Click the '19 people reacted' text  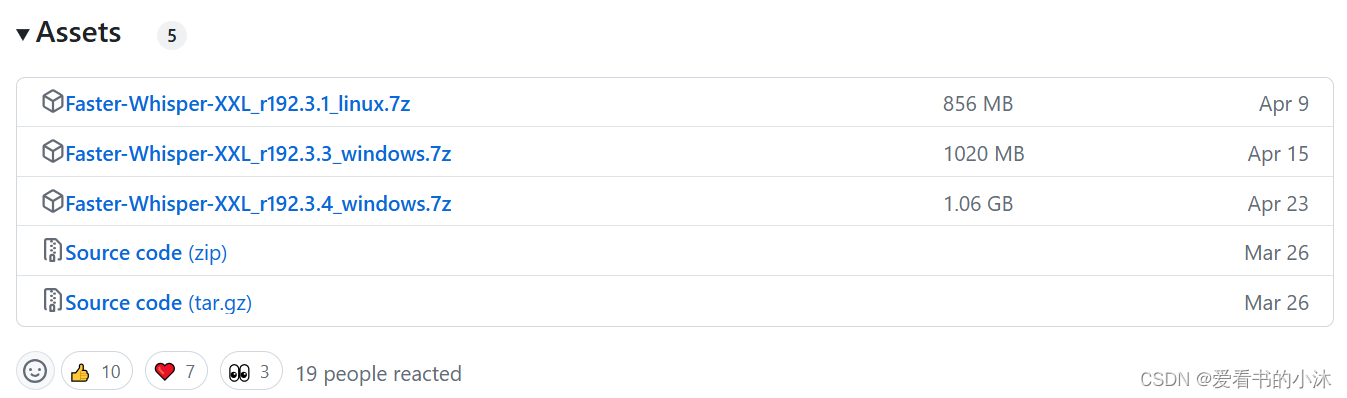click(x=379, y=374)
